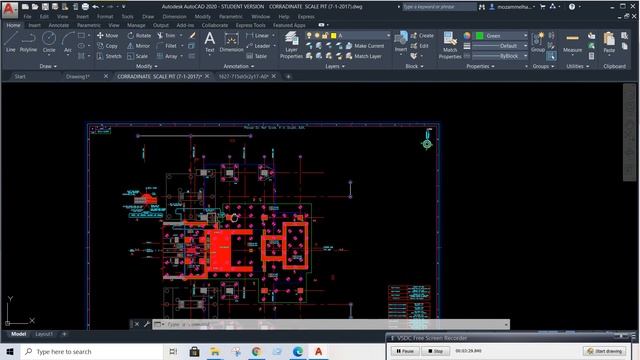The width and height of the screenshot is (640, 360).
Task: Open the Dimension menu
Action: [174, 17]
